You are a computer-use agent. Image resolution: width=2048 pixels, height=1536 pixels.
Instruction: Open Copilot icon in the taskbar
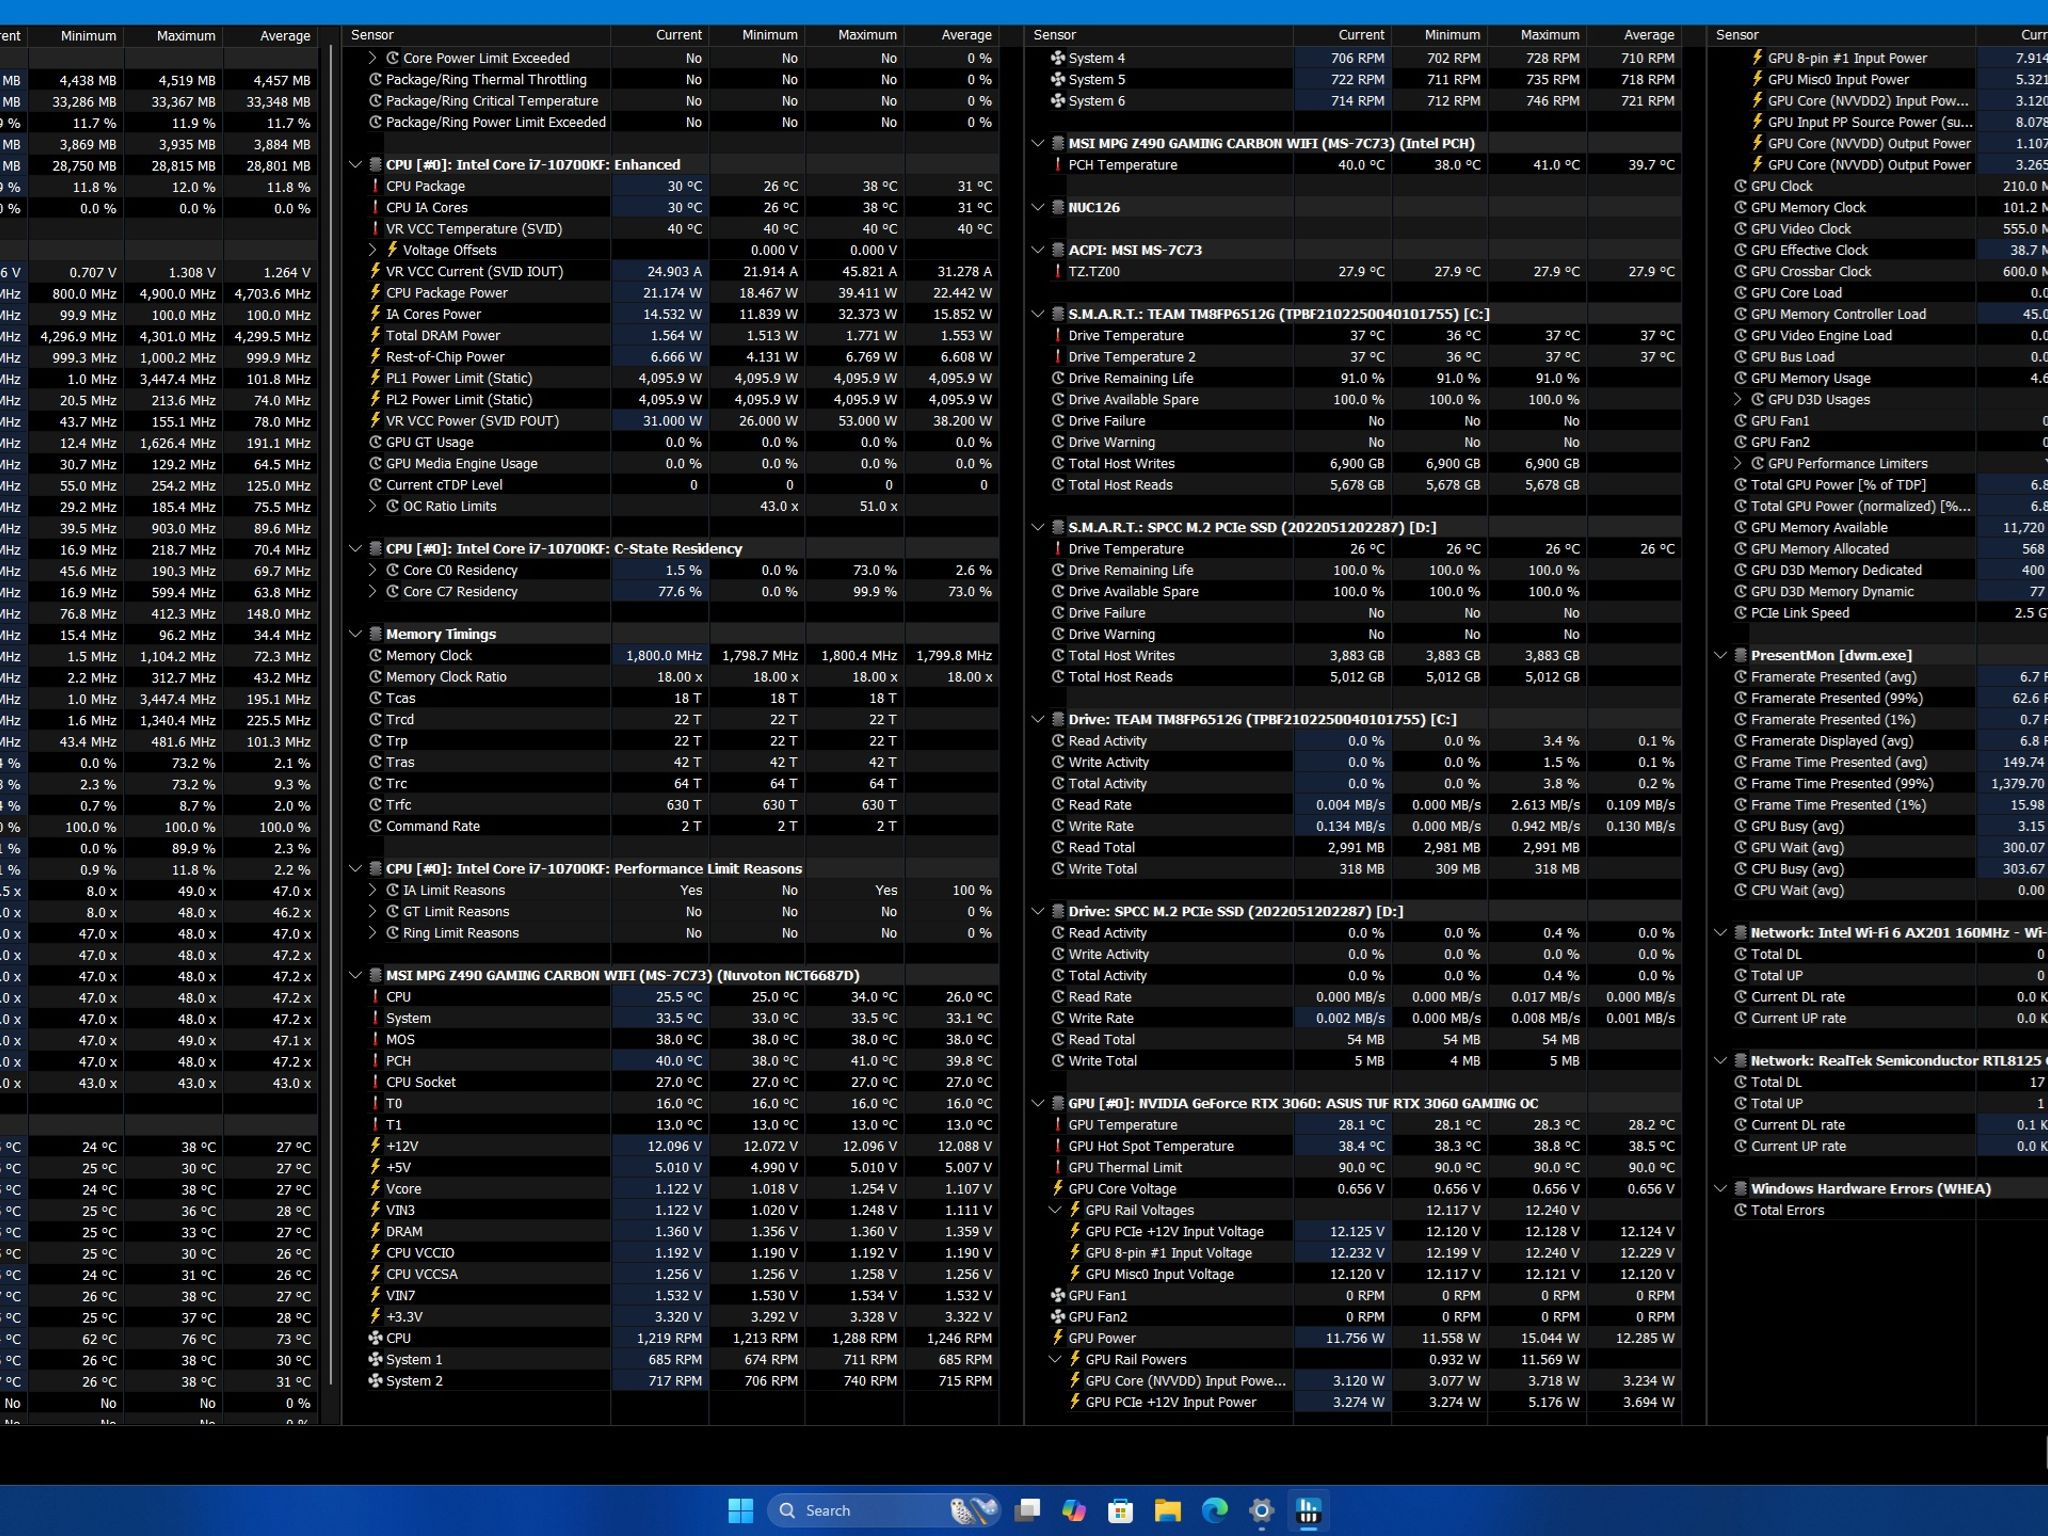coord(1074,1510)
